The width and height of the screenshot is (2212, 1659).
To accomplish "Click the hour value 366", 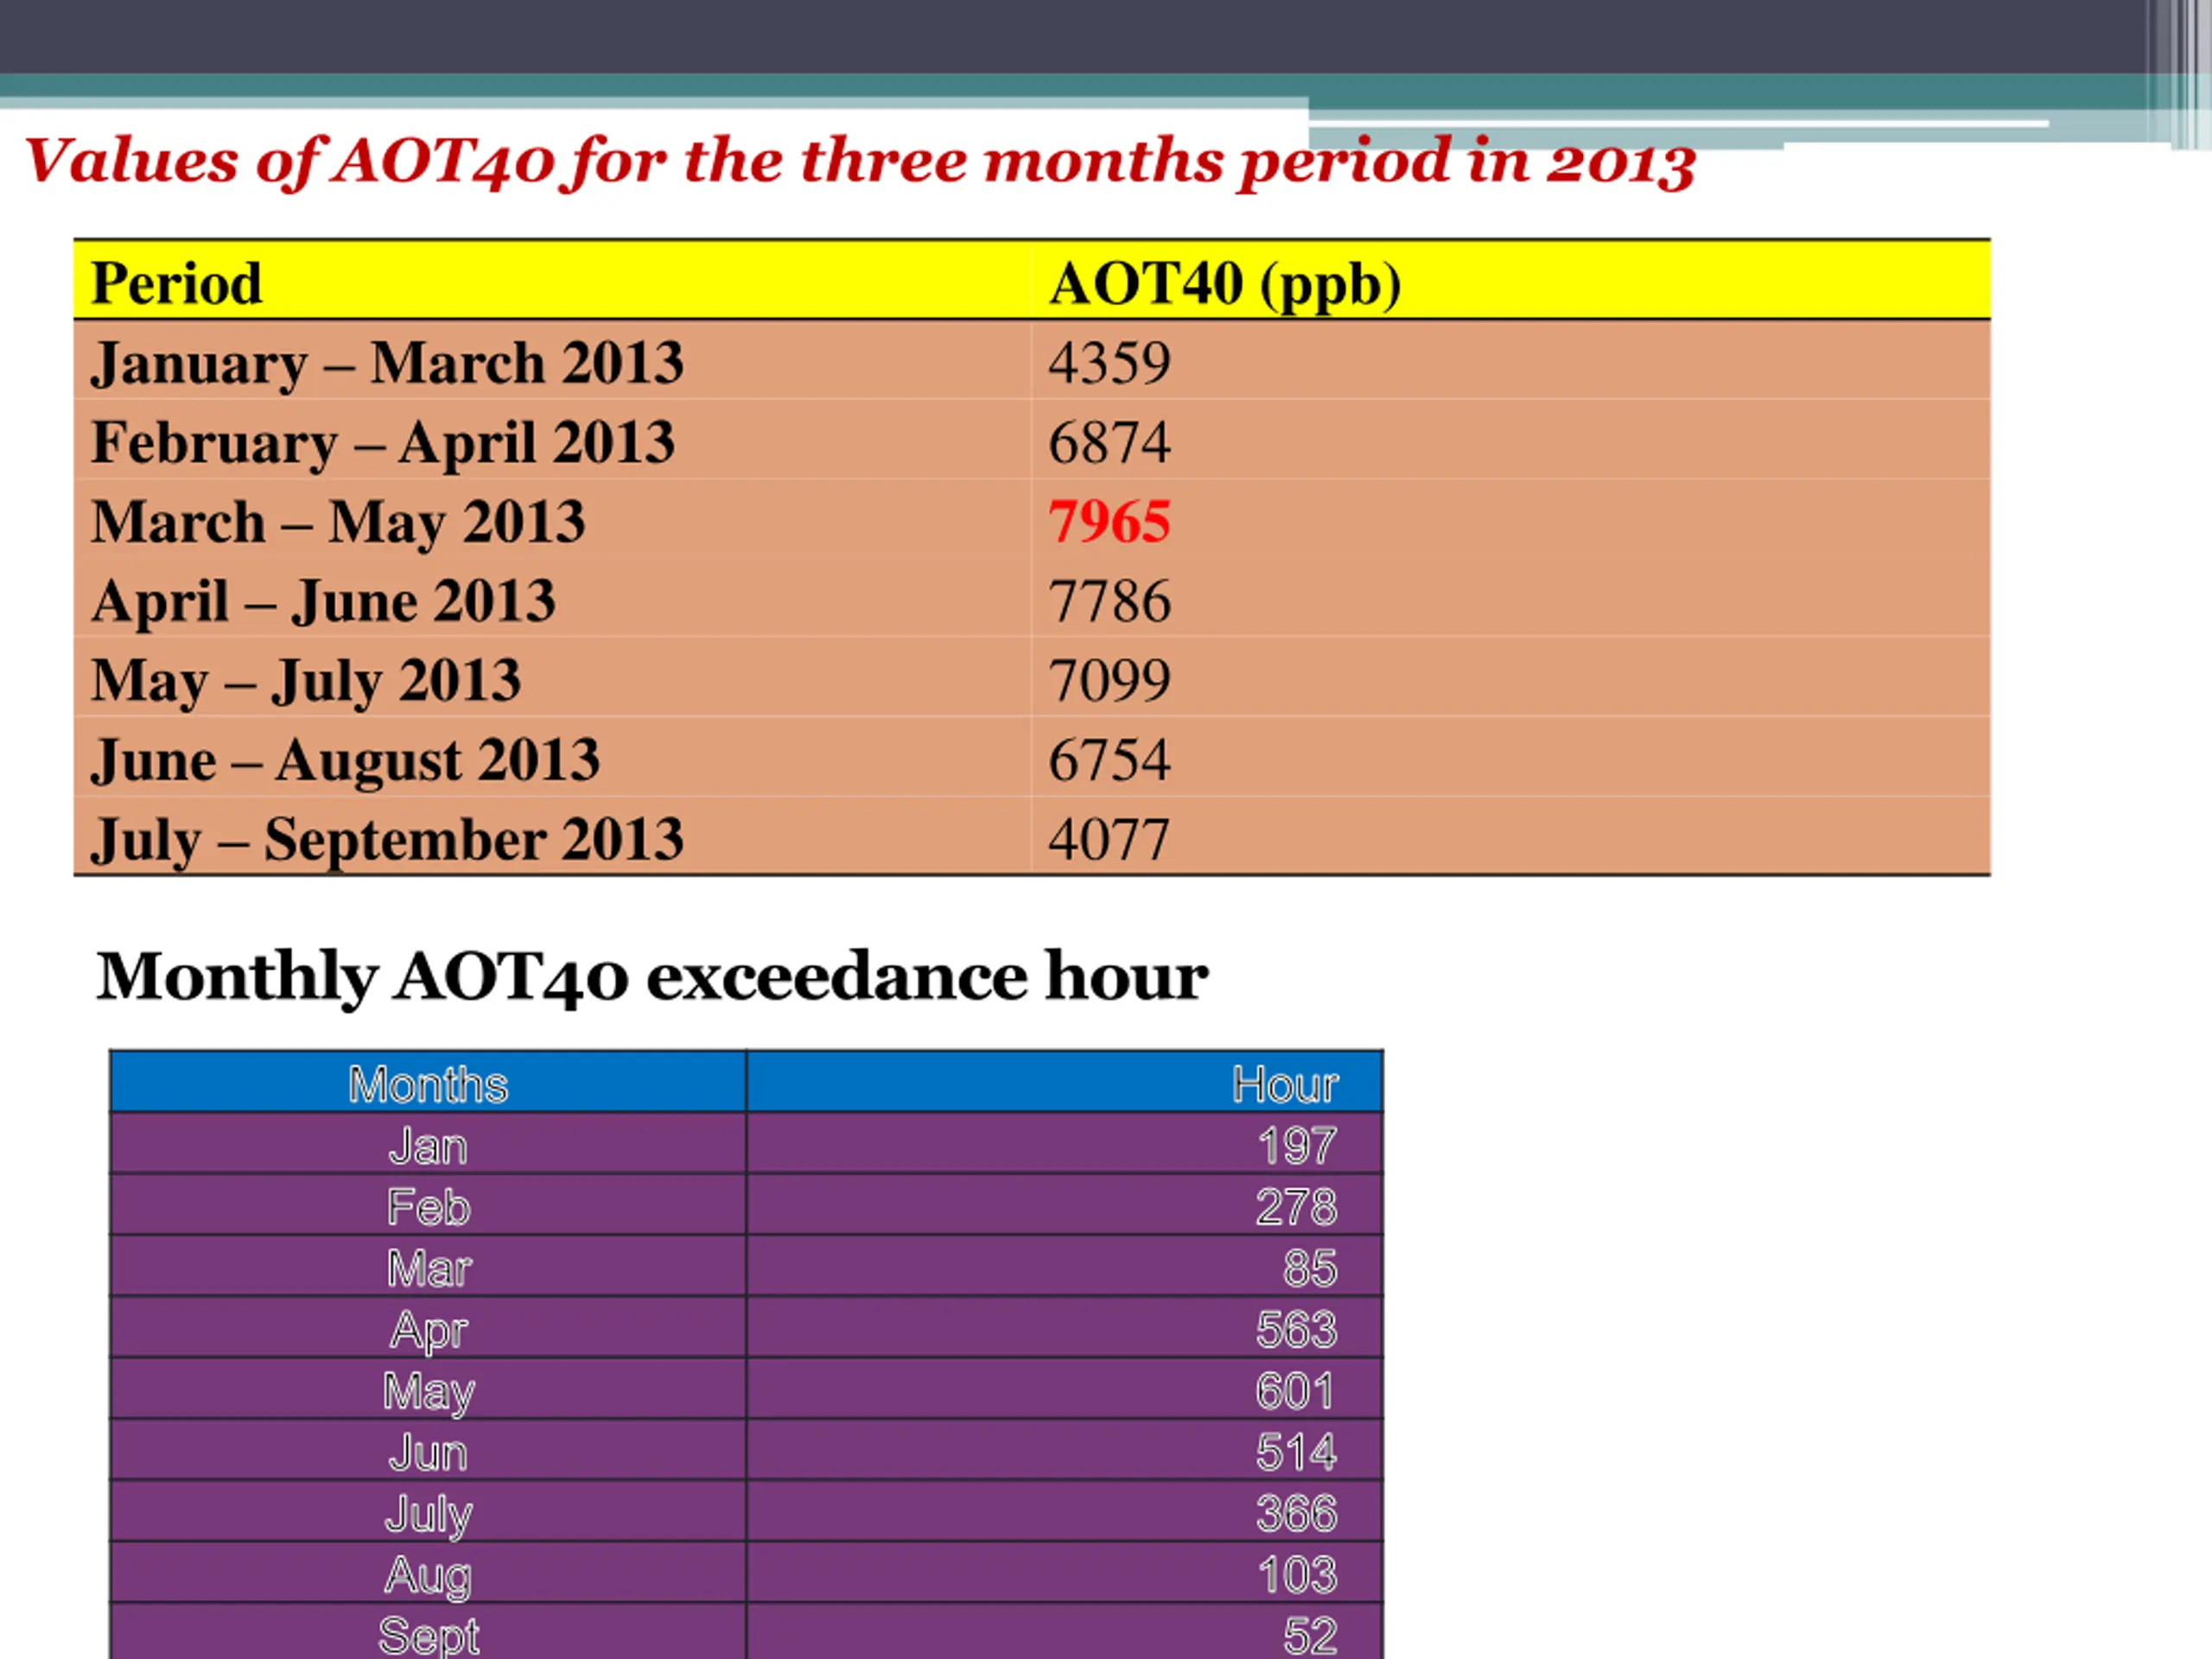I will click(1297, 1513).
